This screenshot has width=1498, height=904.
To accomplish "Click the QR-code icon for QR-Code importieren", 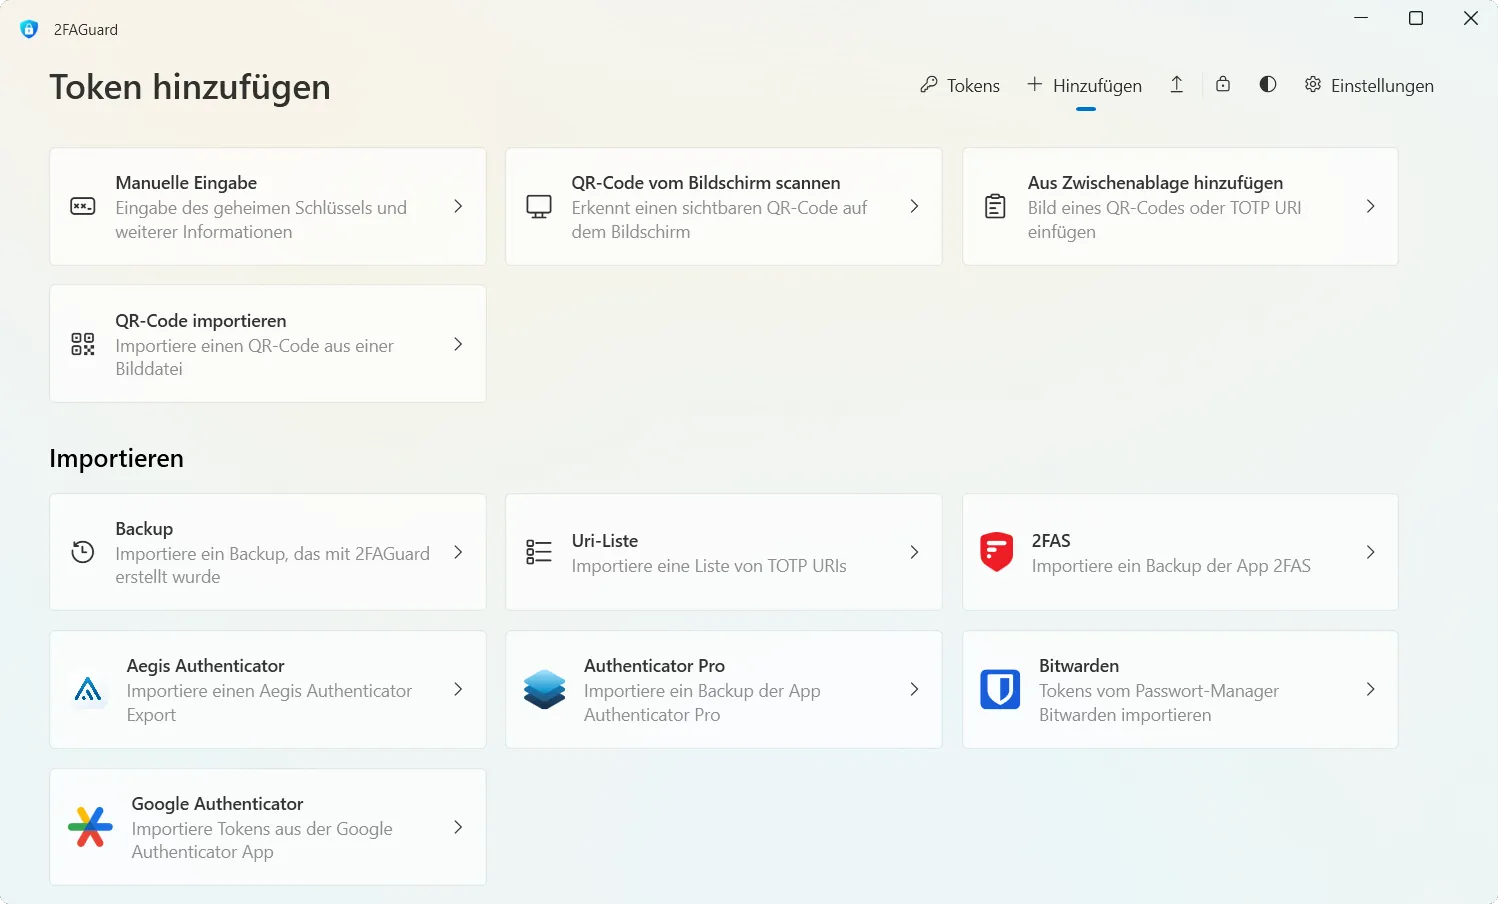I will (83, 344).
